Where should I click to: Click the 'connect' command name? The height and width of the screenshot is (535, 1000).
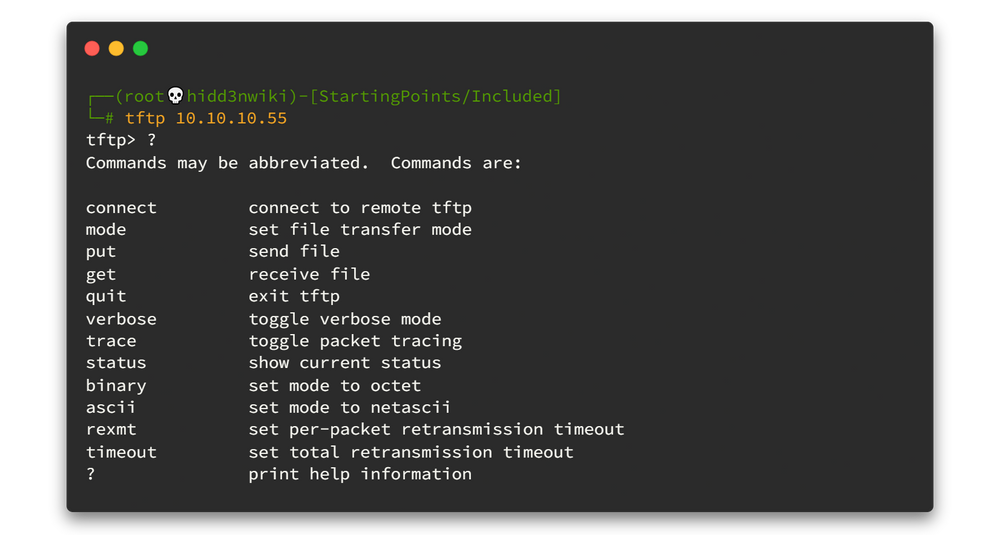point(121,208)
